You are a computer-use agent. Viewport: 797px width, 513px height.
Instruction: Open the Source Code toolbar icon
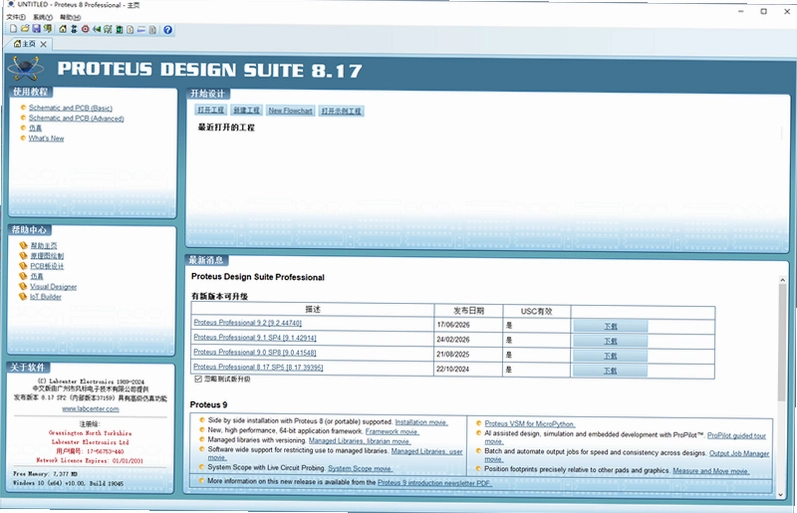pos(141,29)
